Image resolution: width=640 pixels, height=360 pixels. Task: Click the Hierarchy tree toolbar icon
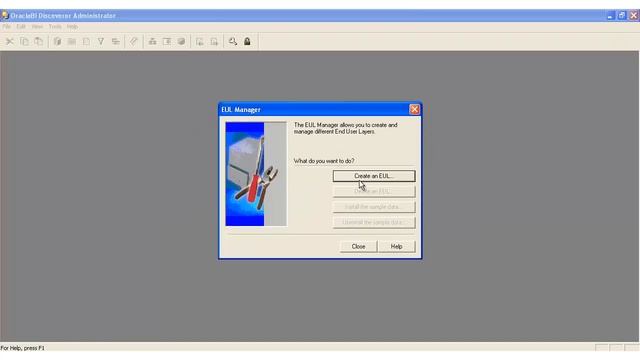tap(152, 42)
